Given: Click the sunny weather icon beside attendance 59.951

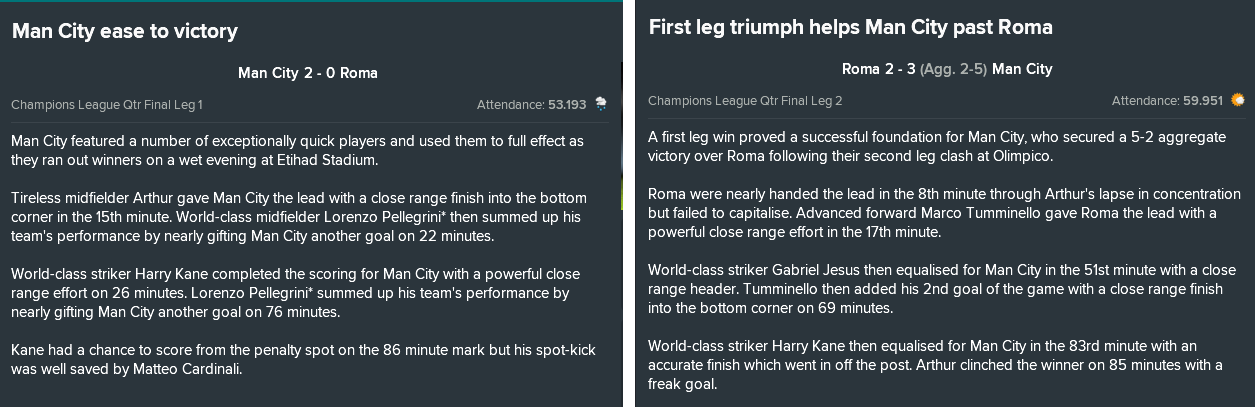Looking at the screenshot, I should coord(1238,100).
